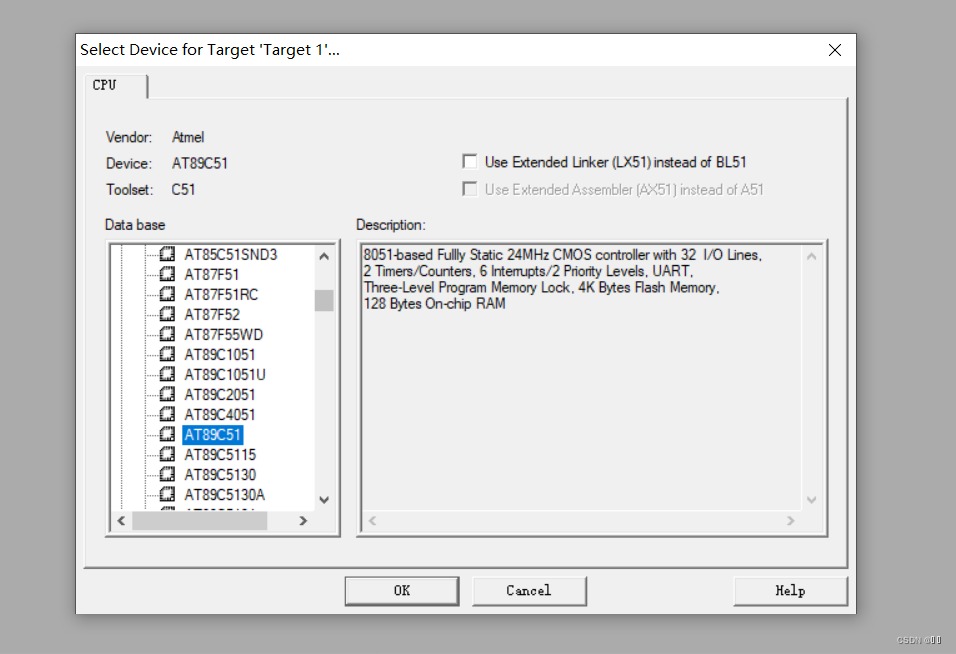Click the chip icon beside AT87F51
This screenshot has height=654, width=956.
coord(167,274)
